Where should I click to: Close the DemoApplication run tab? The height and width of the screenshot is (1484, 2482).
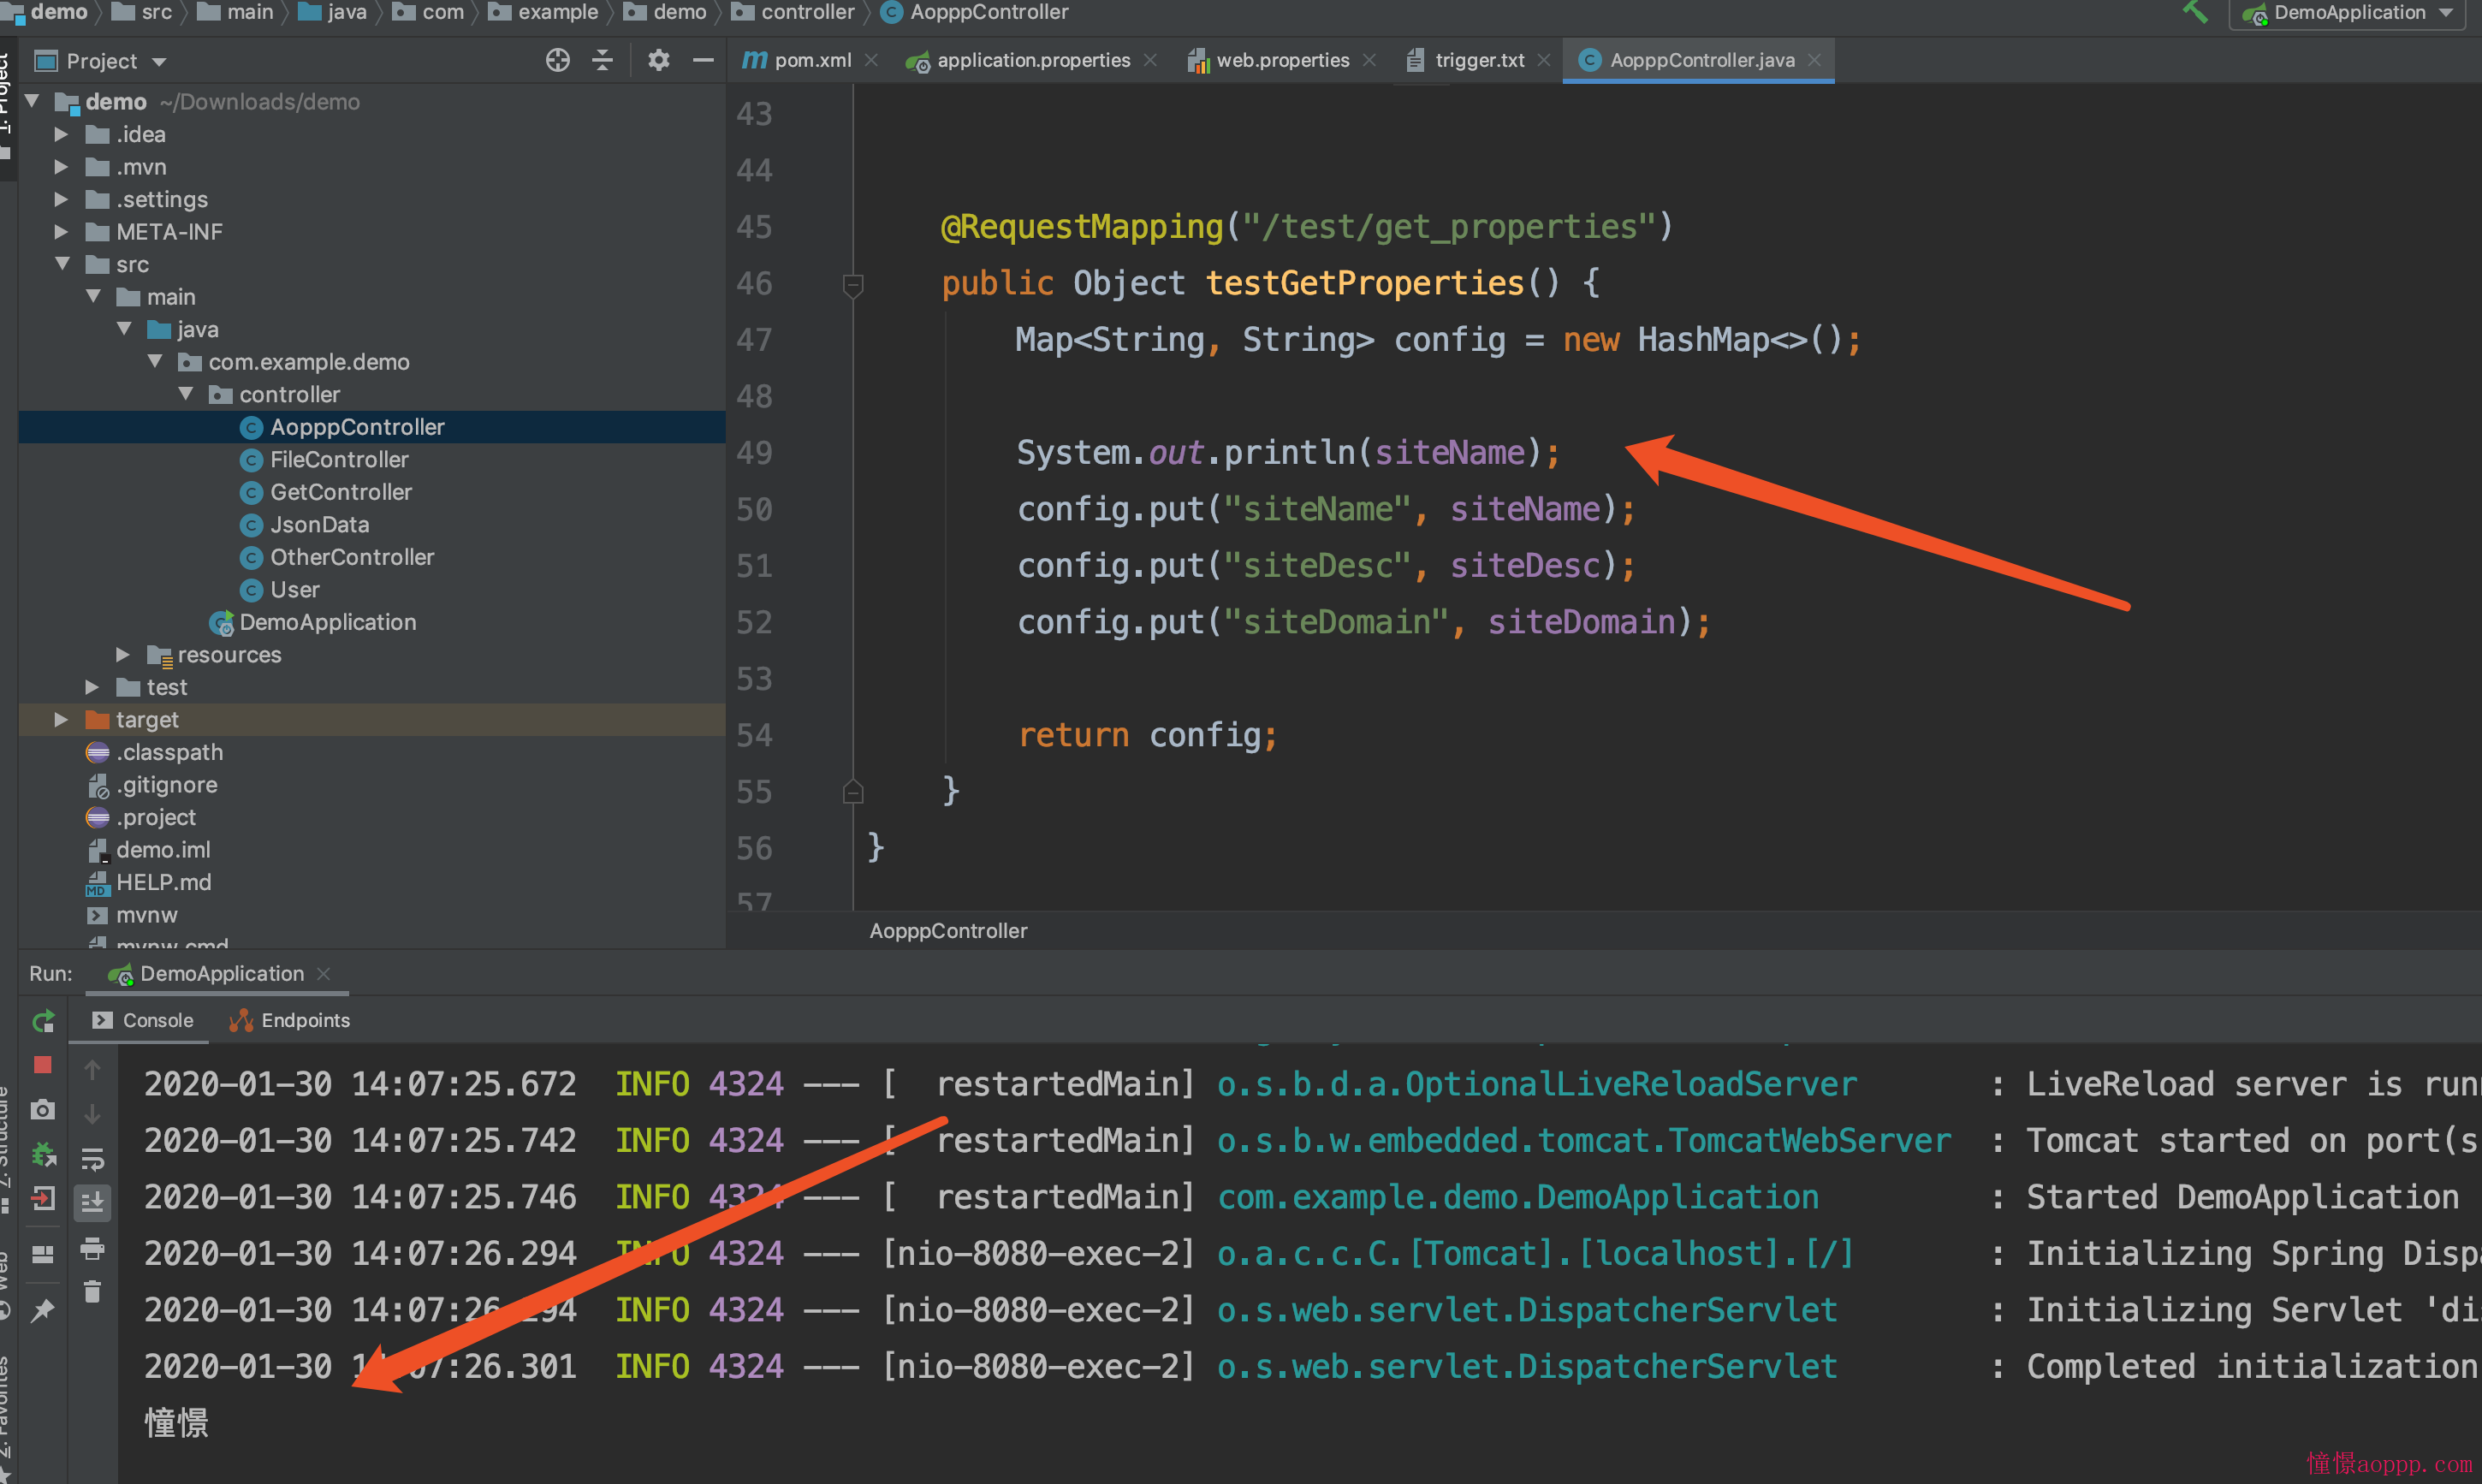[x=323, y=974]
